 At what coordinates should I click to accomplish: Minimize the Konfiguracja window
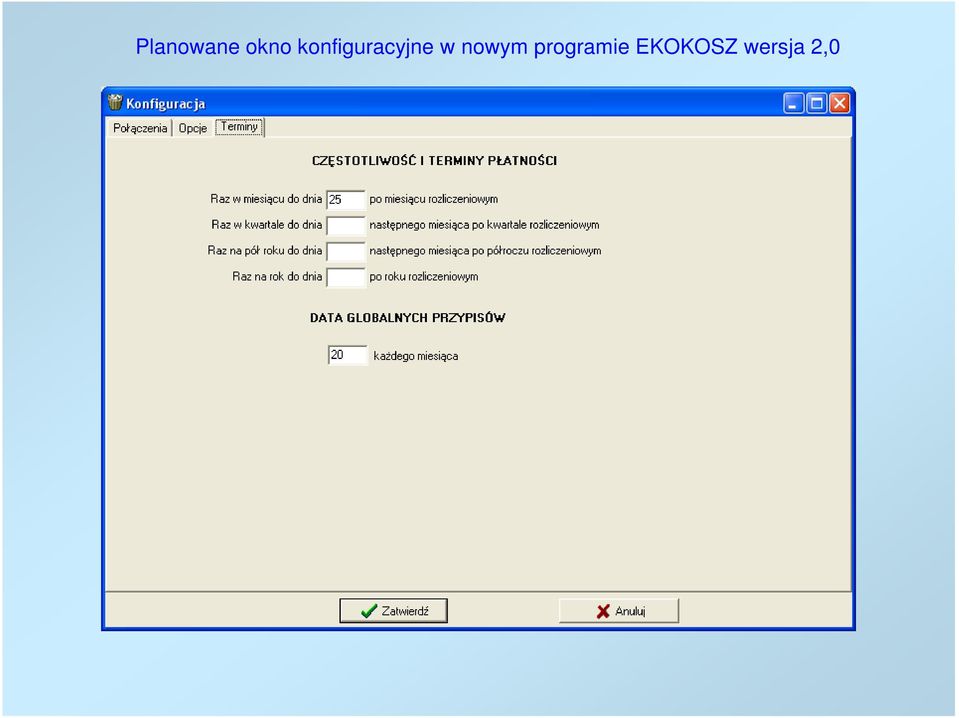(793, 103)
